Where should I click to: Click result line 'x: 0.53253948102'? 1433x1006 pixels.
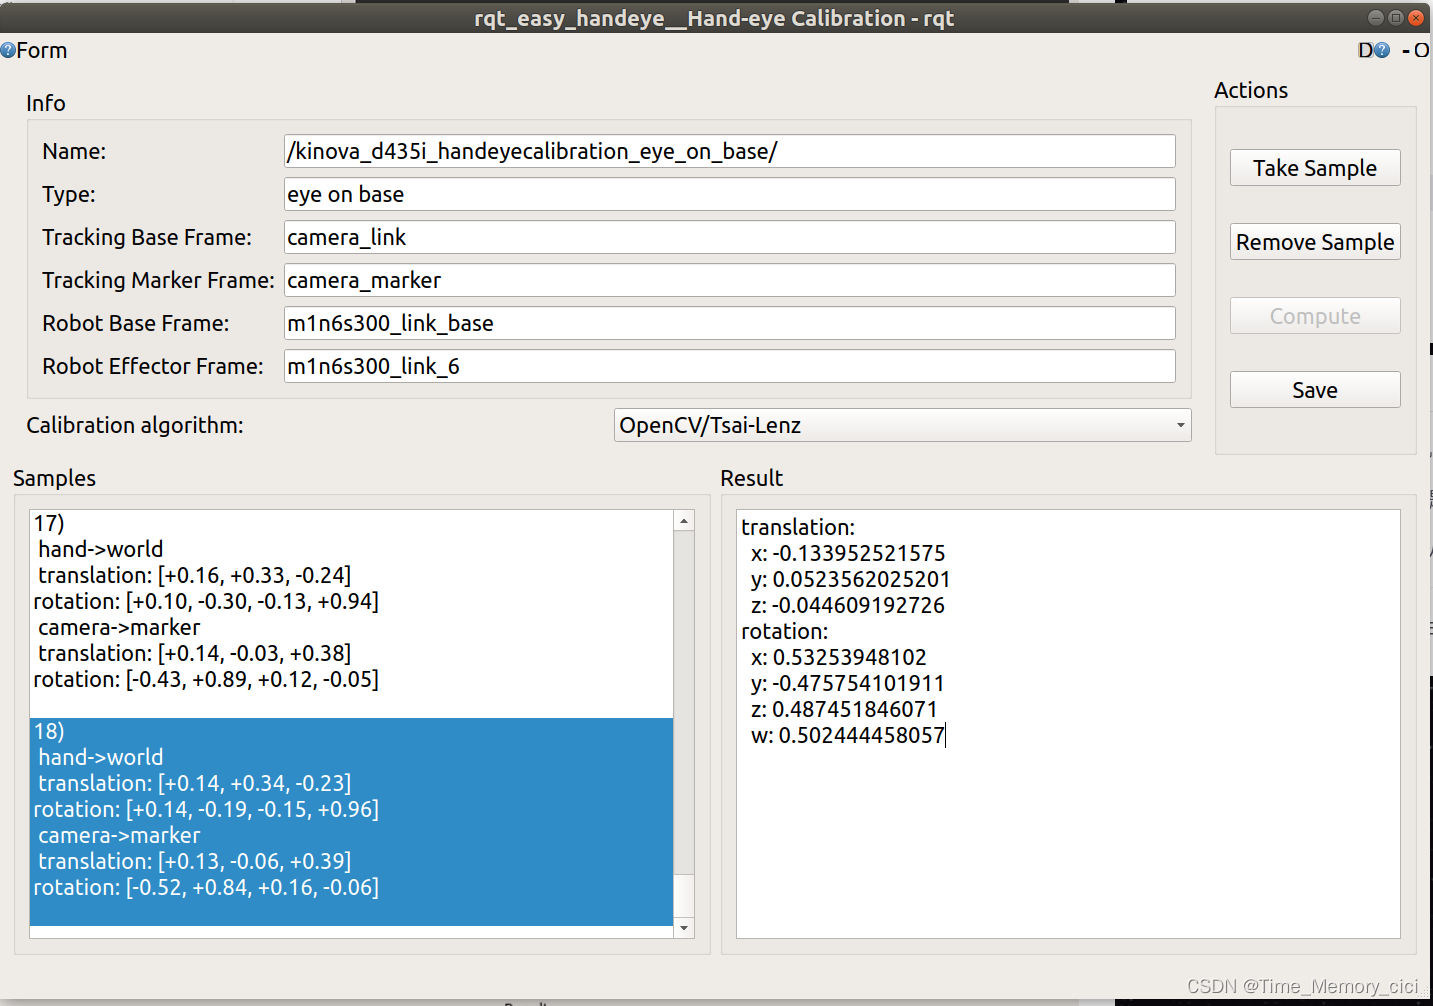tap(839, 657)
